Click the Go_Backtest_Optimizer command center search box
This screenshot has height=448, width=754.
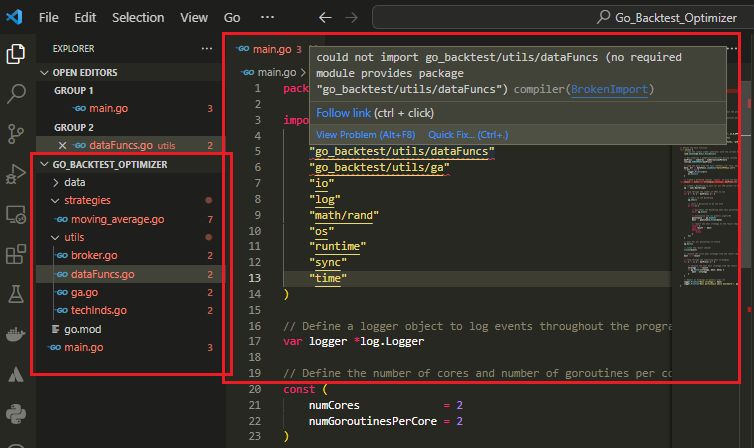click(562, 18)
